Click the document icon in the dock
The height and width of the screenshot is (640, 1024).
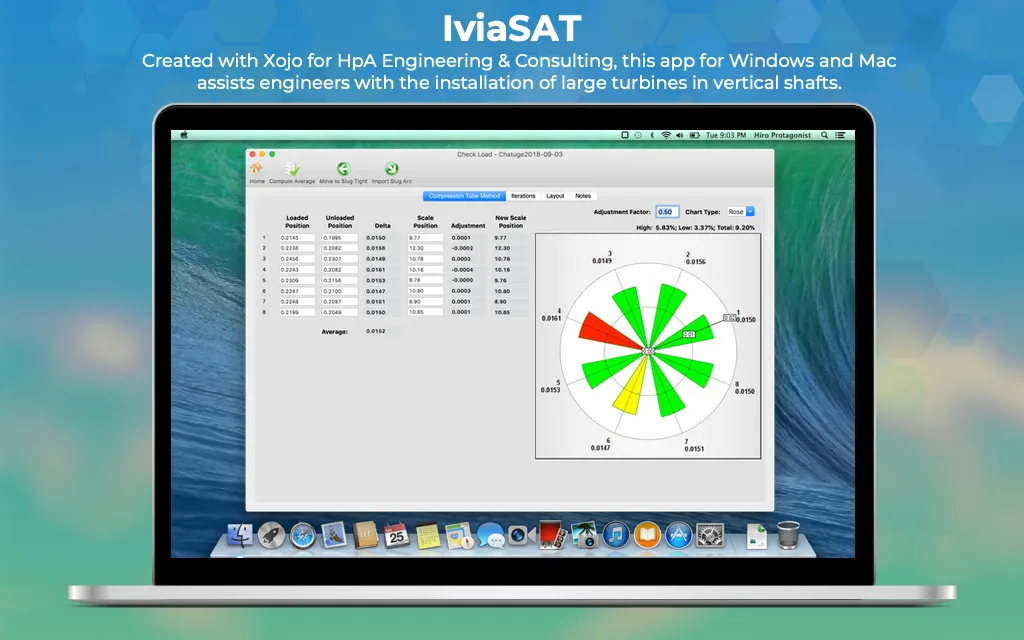pyautogui.click(x=756, y=536)
